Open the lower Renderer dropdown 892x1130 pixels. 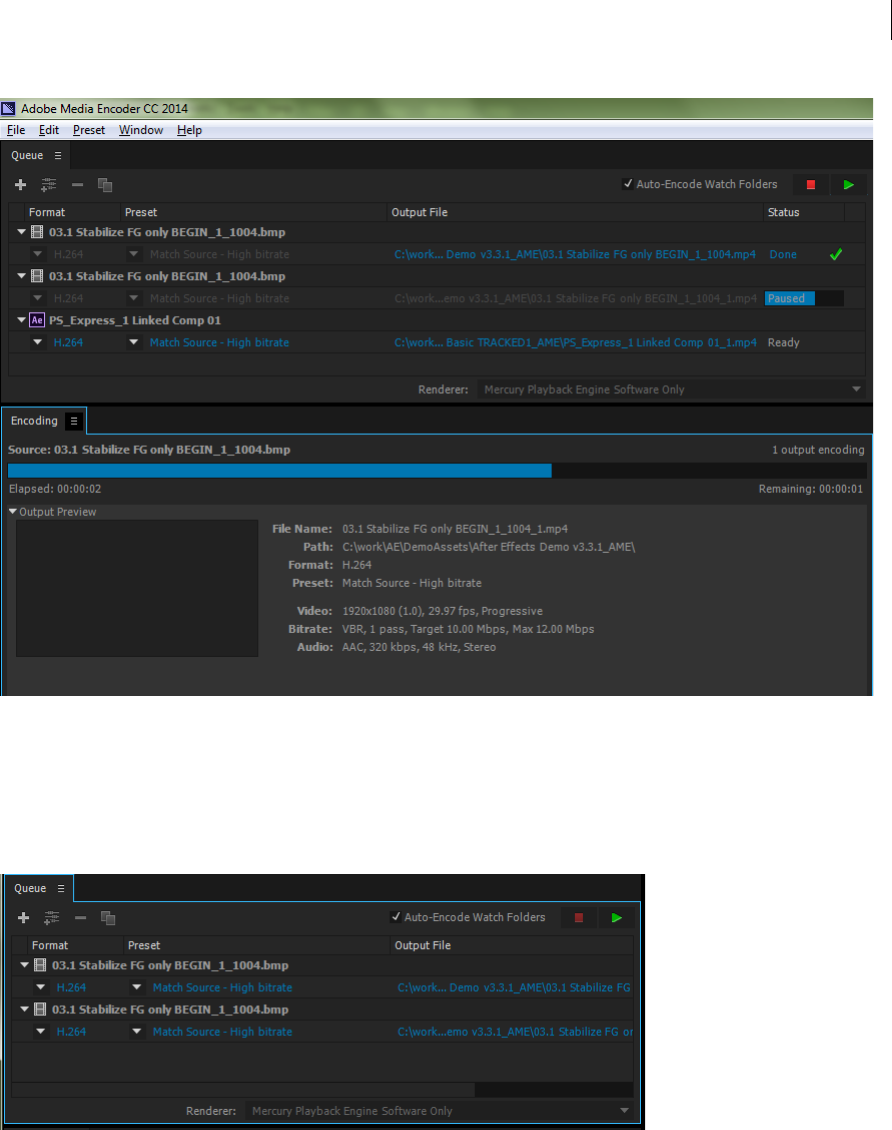439,1111
